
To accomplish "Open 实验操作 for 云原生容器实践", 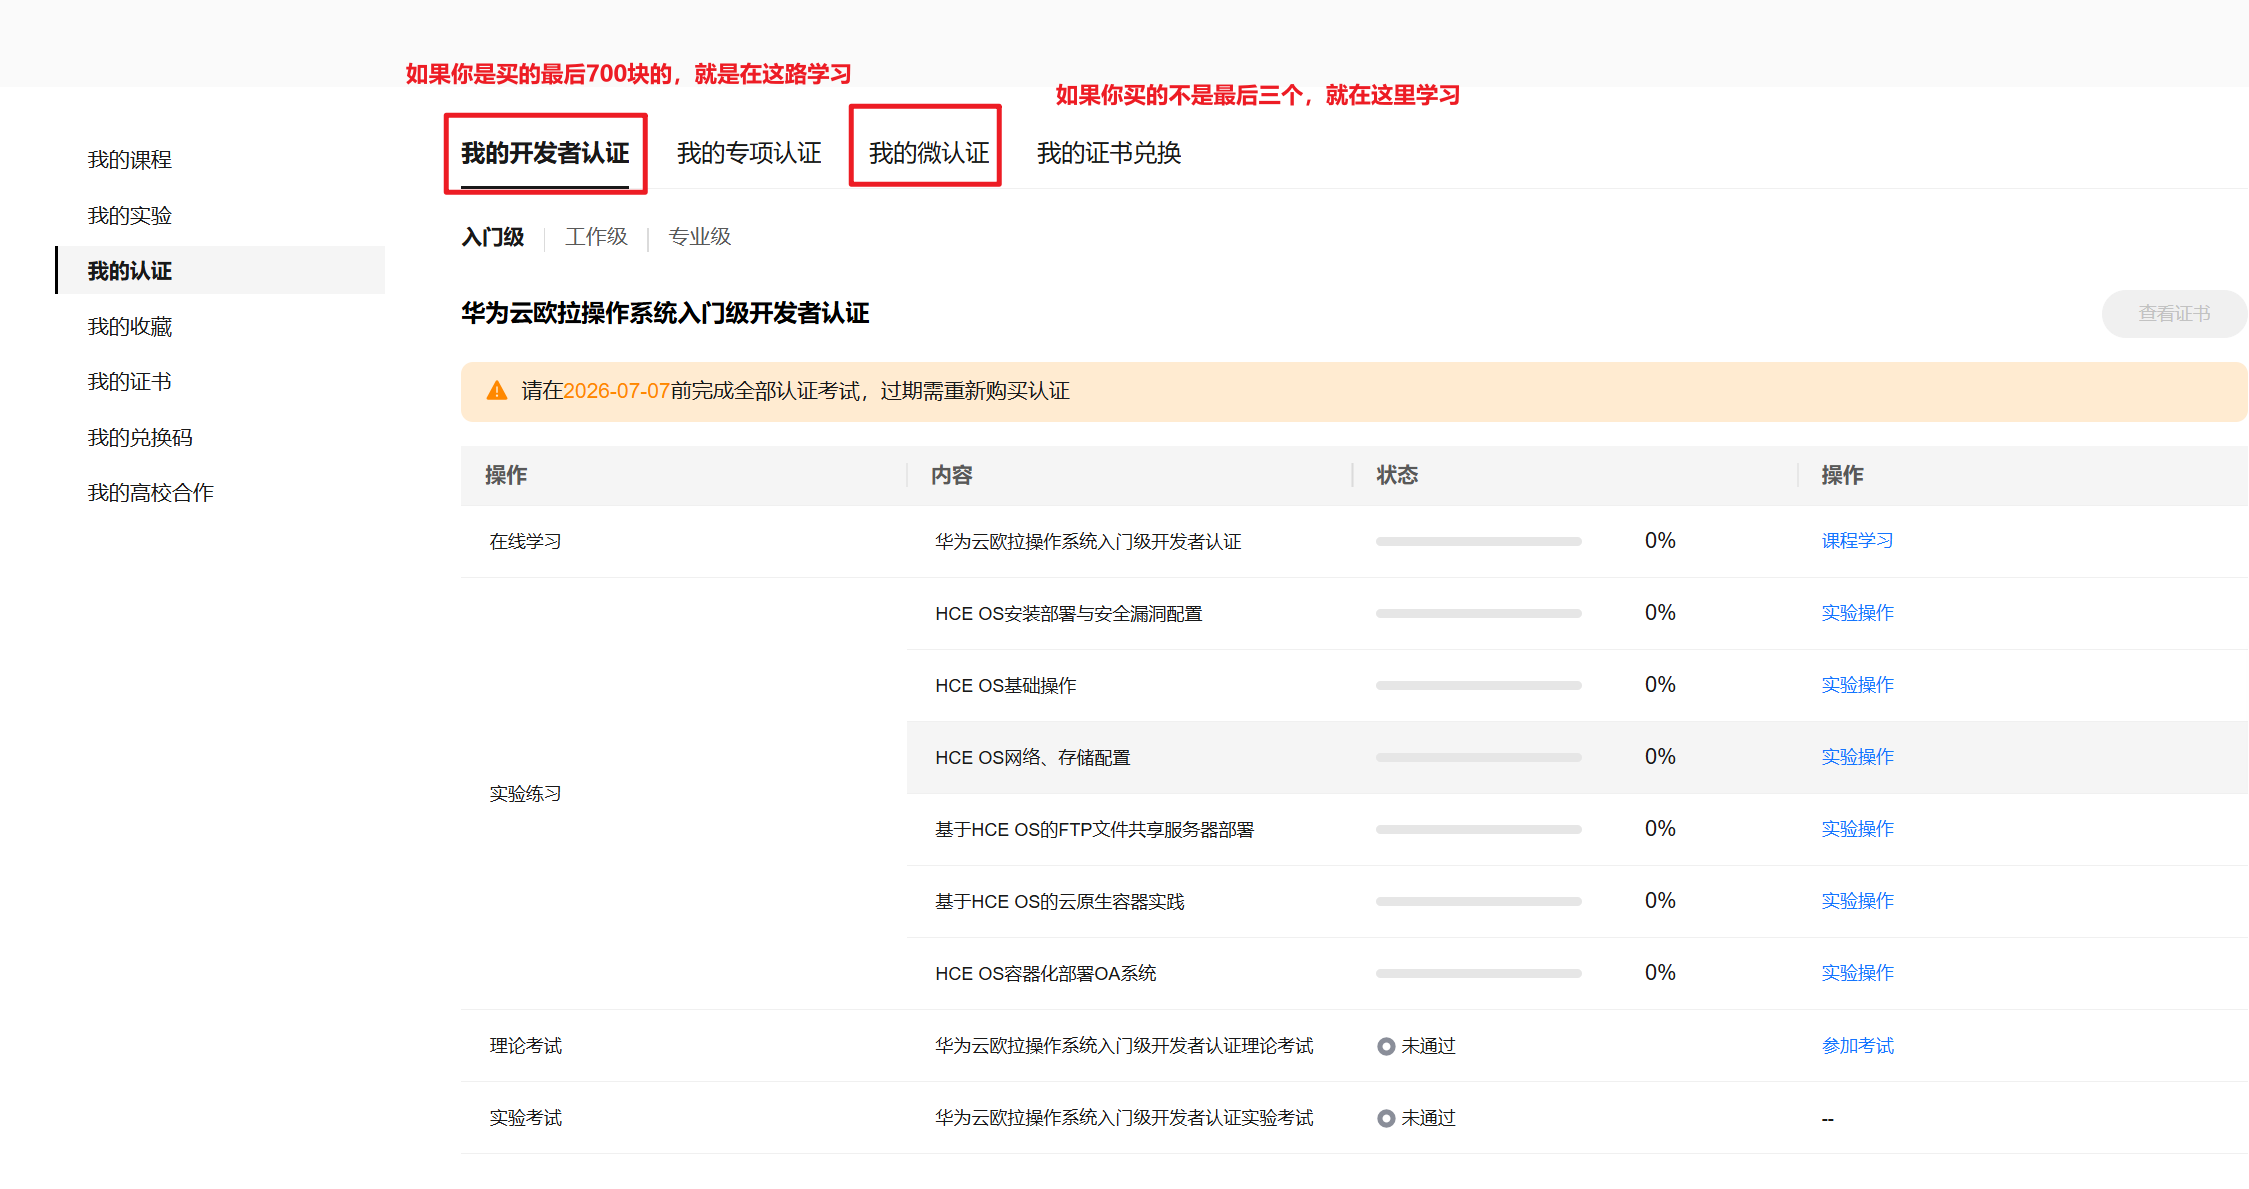I will [1857, 901].
